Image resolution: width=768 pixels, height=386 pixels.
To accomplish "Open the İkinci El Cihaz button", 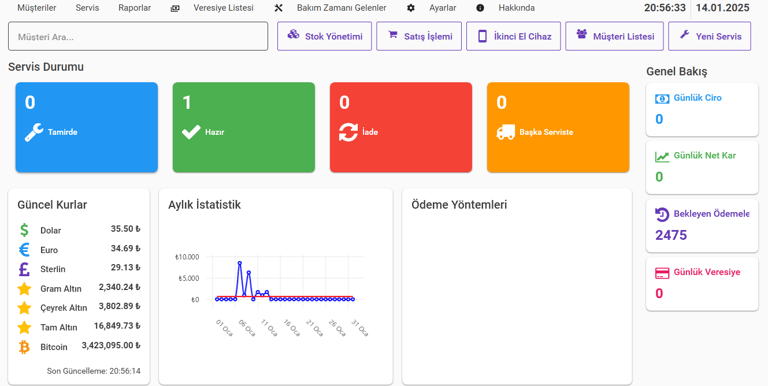I will pos(513,36).
